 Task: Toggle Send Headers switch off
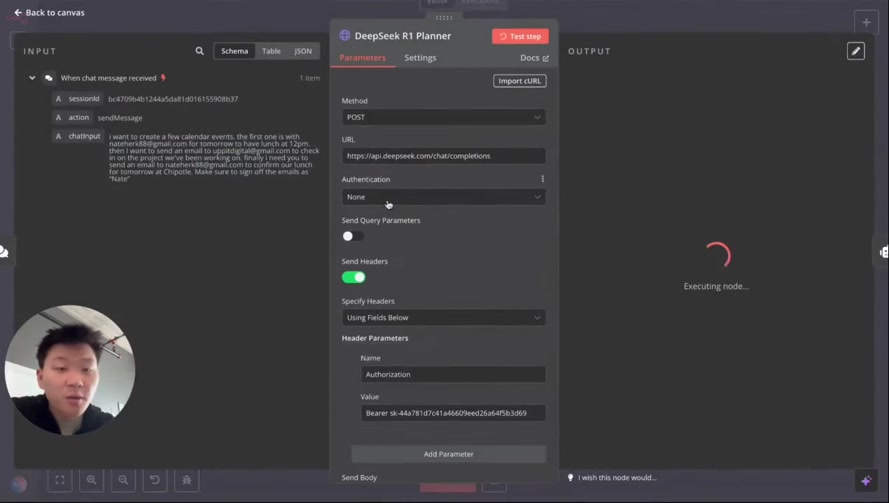[x=353, y=277]
